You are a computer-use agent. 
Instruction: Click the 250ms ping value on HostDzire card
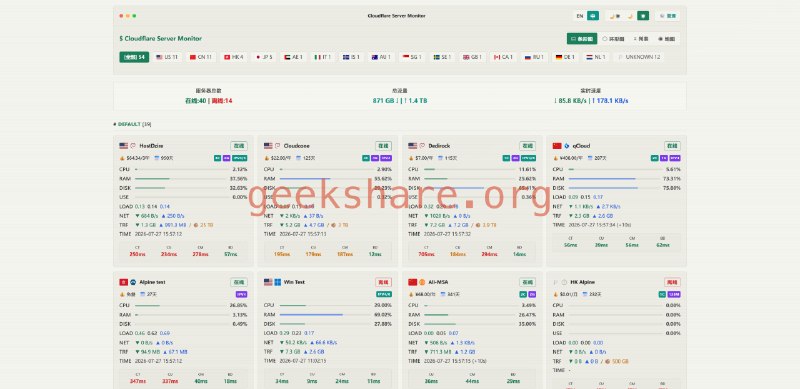click(x=137, y=254)
